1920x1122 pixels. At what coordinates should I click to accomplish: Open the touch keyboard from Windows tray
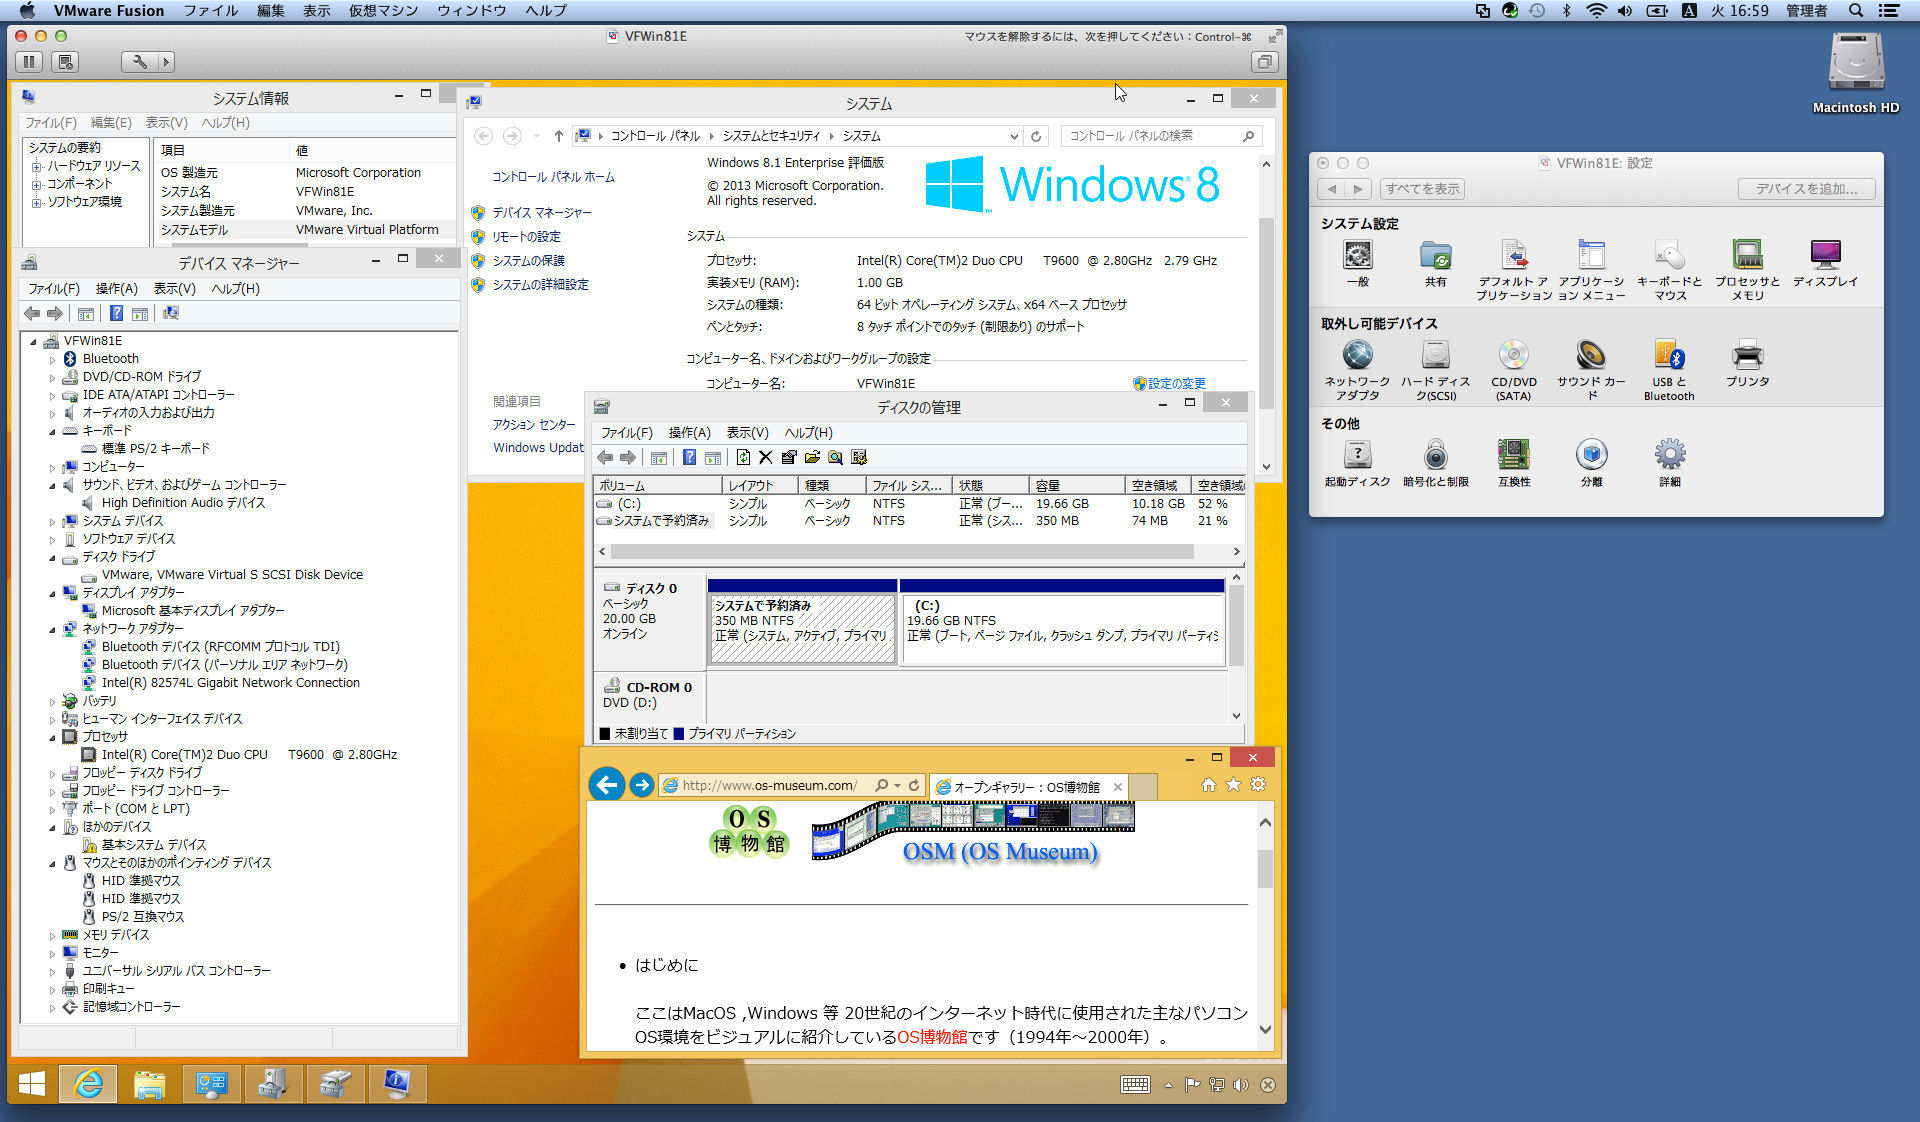(x=1135, y=1085)
